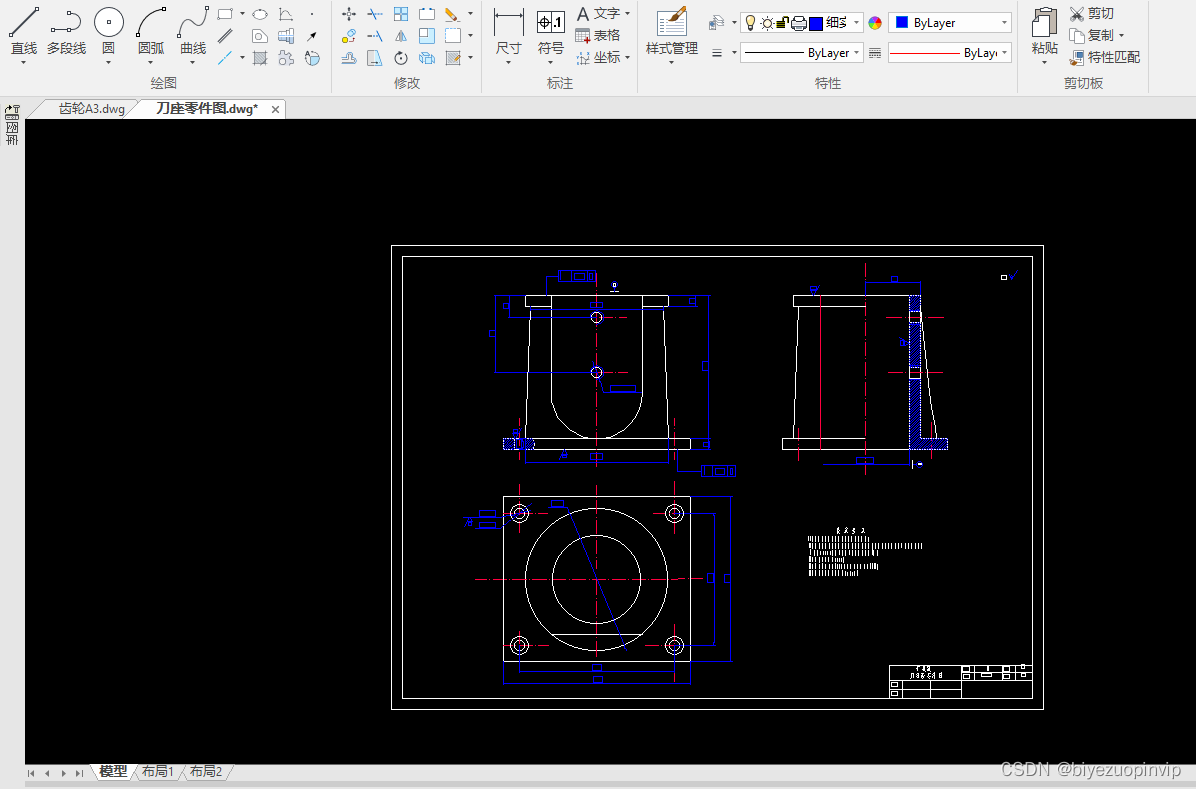Expand the Symbol (符号) dropdown
The width and height of the screenshot is (1196, 789).
551,62
